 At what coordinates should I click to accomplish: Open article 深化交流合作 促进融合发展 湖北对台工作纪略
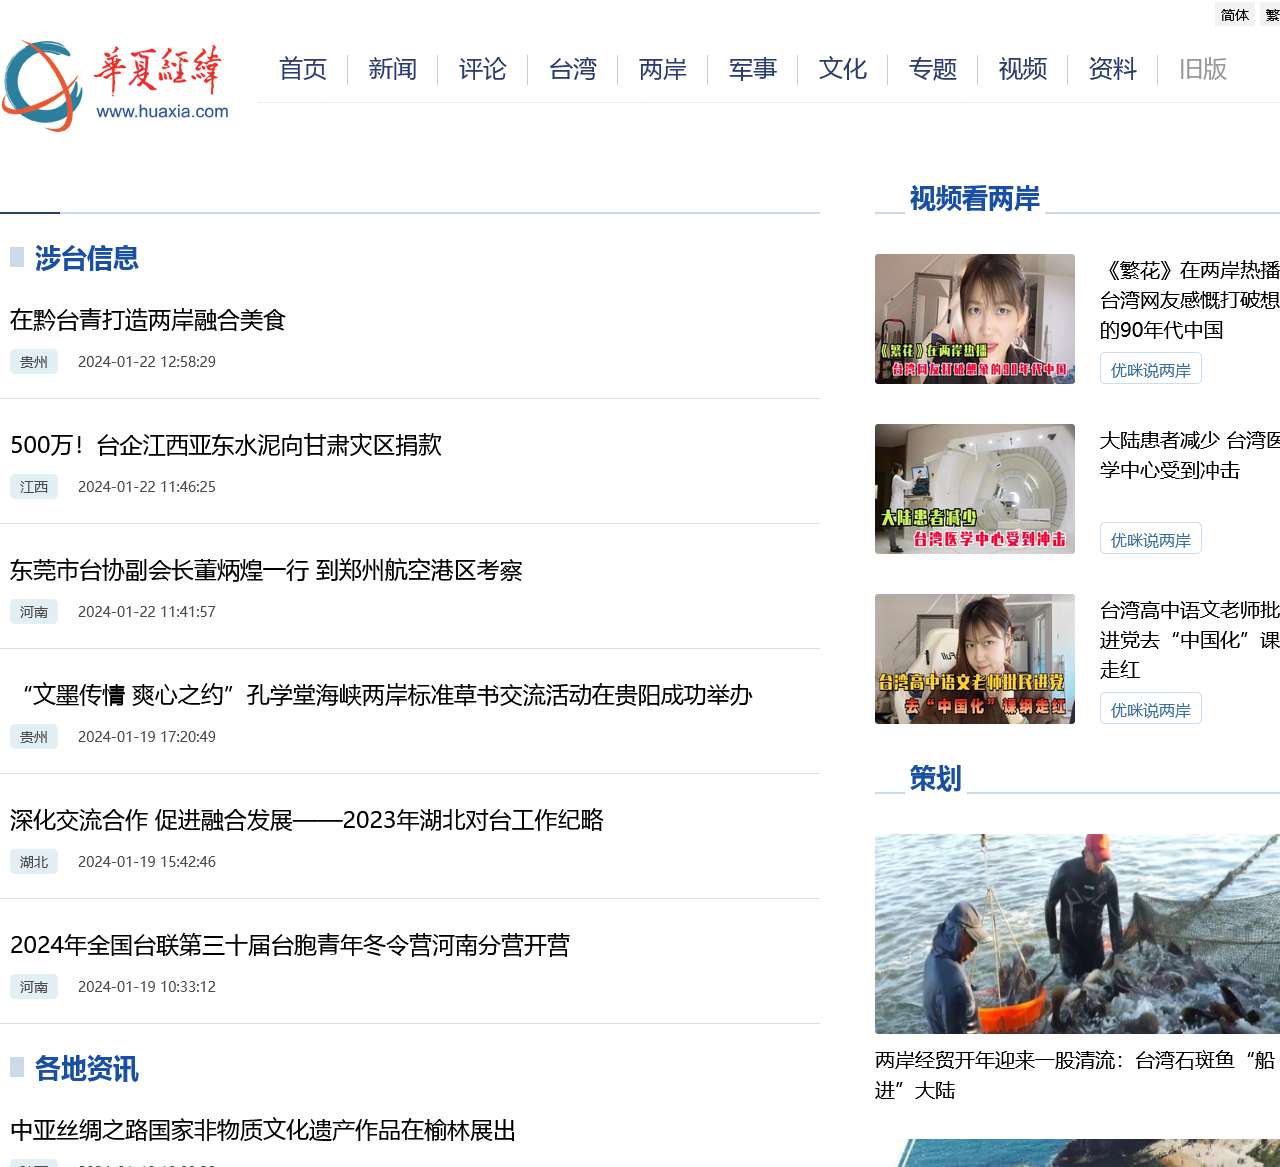307,820
